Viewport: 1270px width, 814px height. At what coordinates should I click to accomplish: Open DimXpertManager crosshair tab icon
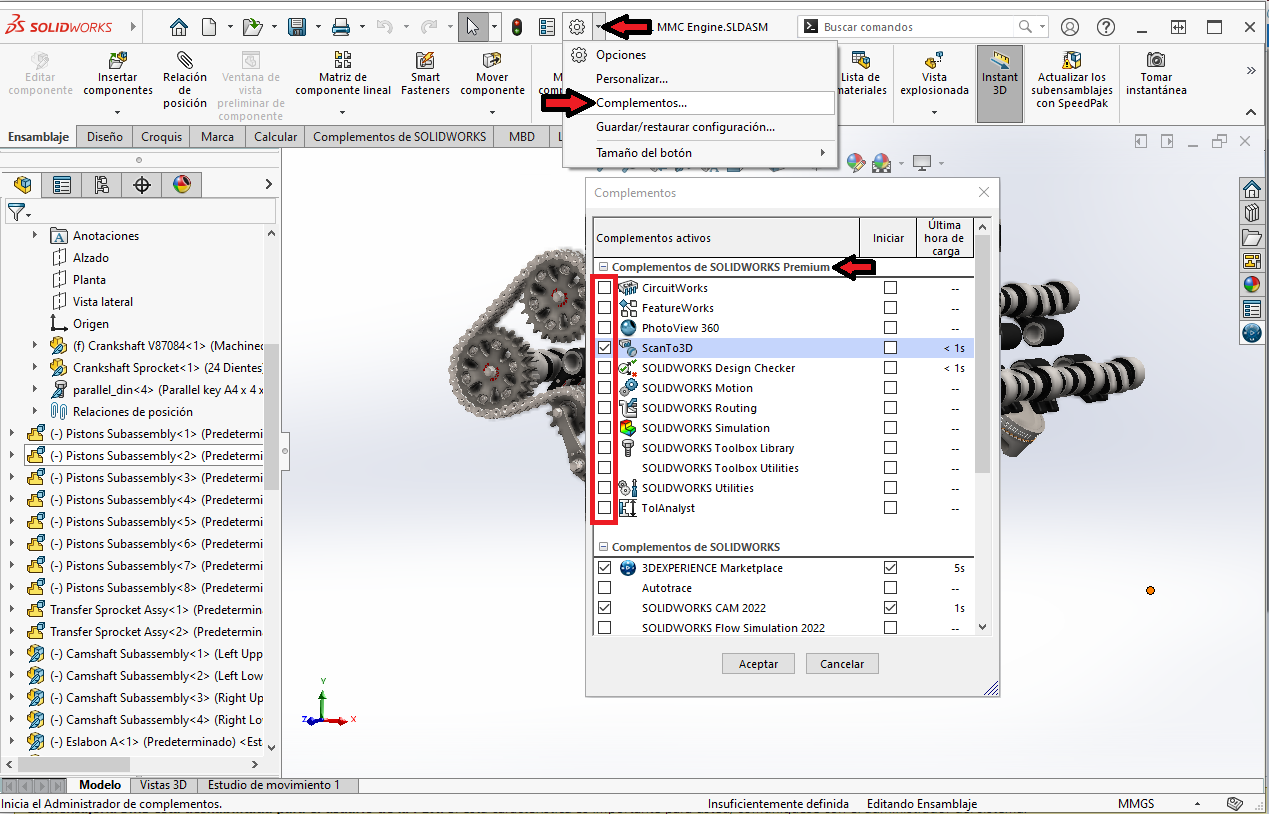point(142,184)
